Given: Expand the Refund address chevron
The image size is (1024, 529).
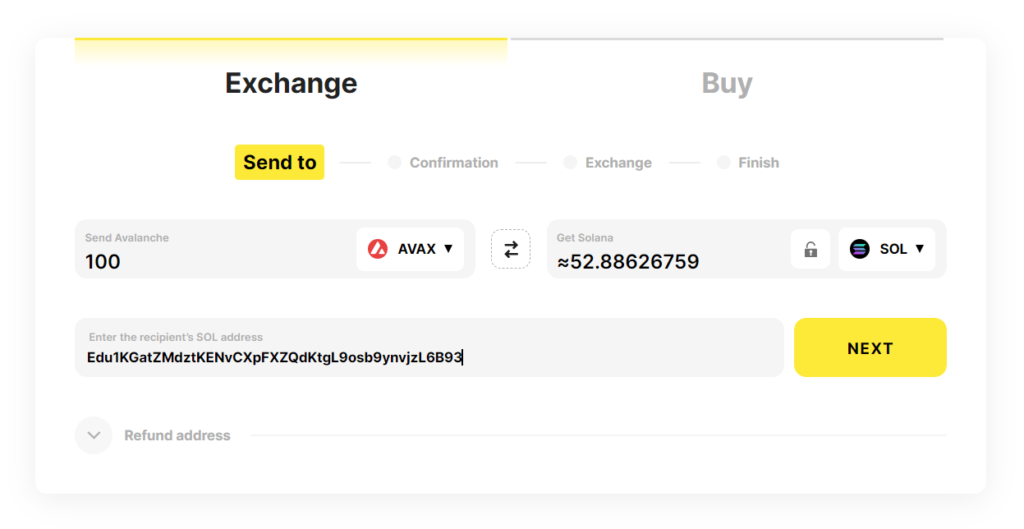Looking at the screenshot, I should pos(93,435).
